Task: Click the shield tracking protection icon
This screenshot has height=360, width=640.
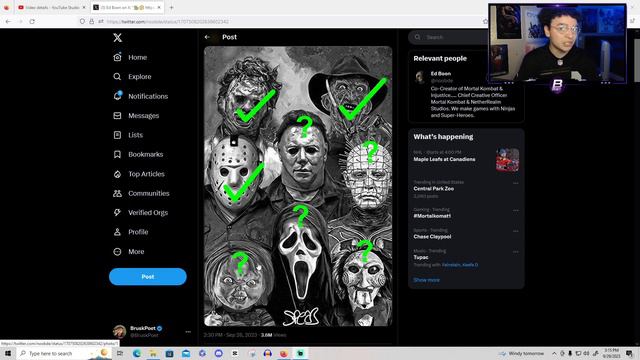Action: (82, 21)
